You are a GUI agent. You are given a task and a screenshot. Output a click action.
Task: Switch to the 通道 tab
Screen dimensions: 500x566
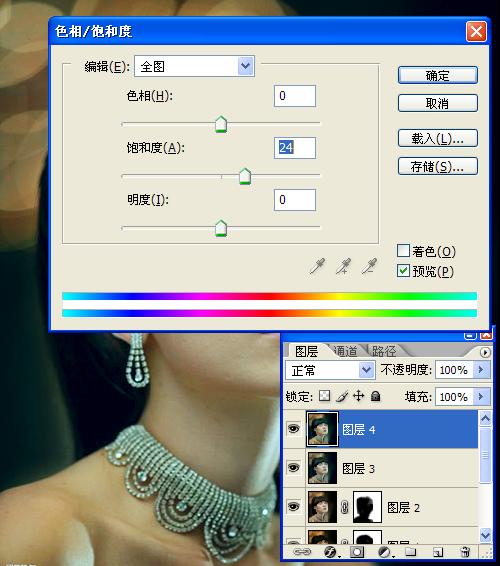coord(345,351)
